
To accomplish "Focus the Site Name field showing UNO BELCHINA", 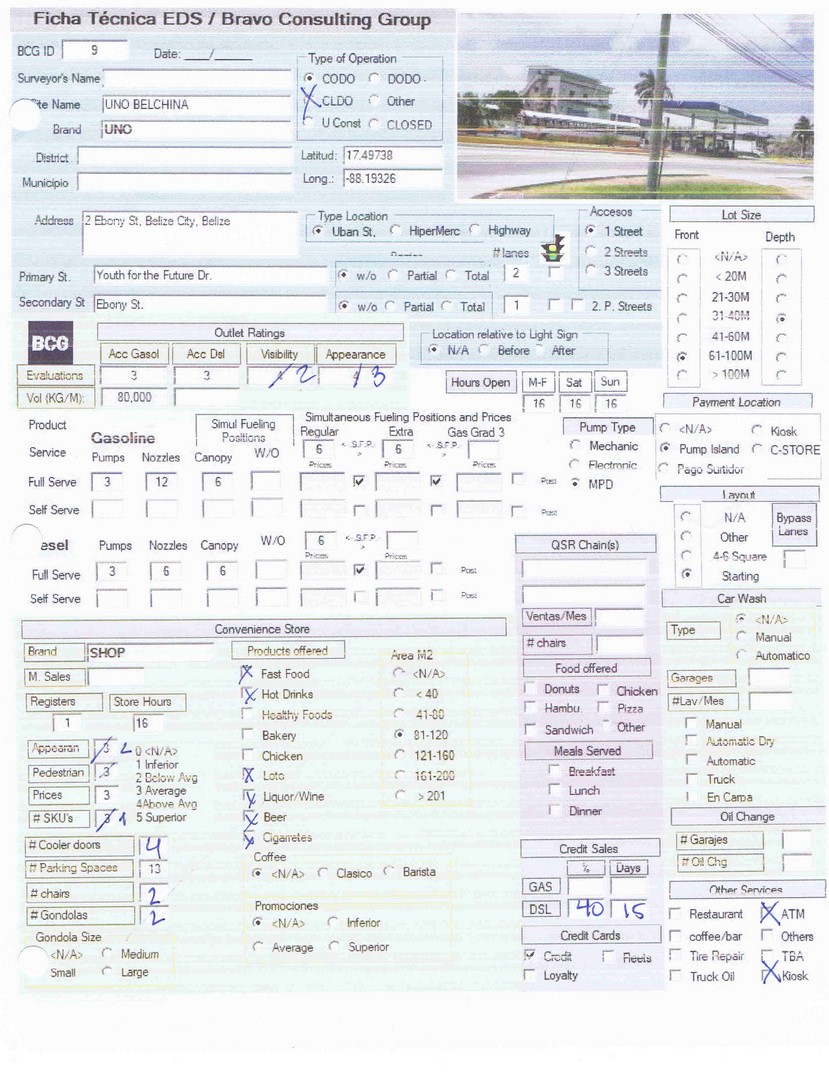I will (x=197, y=105).
